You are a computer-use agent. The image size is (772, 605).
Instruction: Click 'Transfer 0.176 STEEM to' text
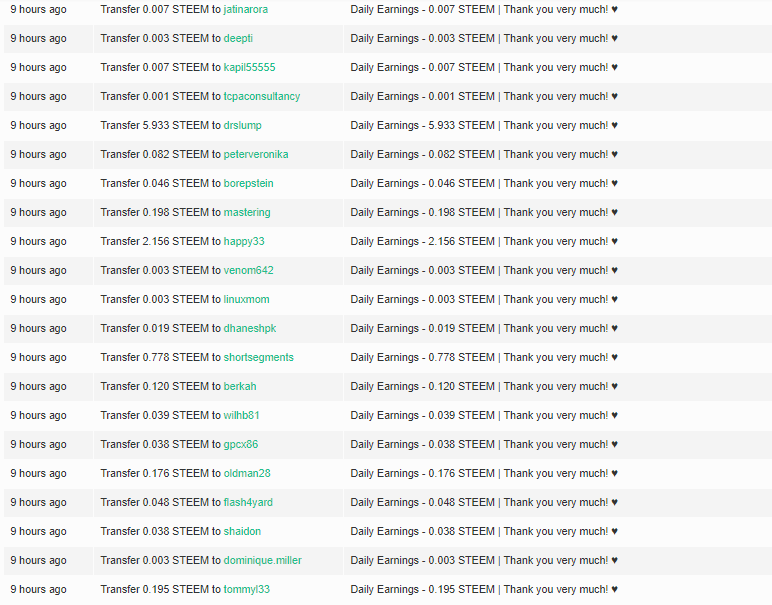click(x=161, y=474)
